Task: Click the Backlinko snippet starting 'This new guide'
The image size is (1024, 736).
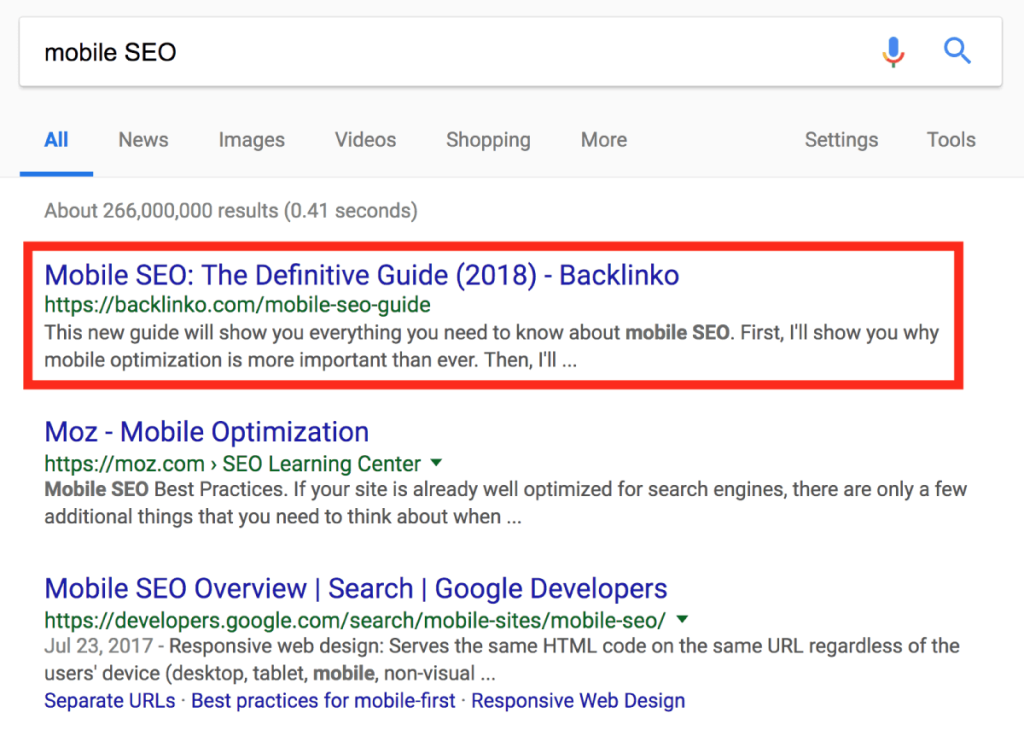Action: pos(491,346)
